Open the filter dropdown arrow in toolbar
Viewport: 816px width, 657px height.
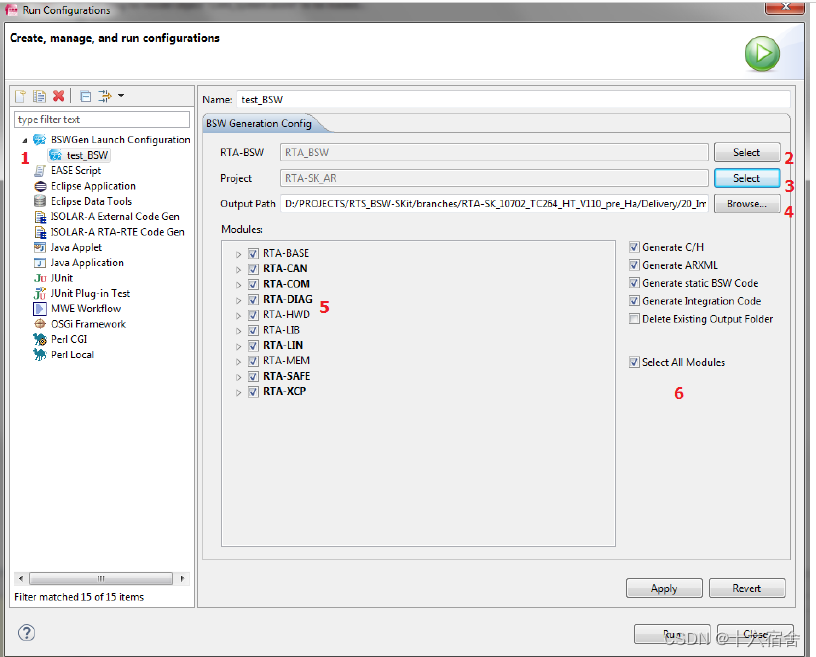121,95
